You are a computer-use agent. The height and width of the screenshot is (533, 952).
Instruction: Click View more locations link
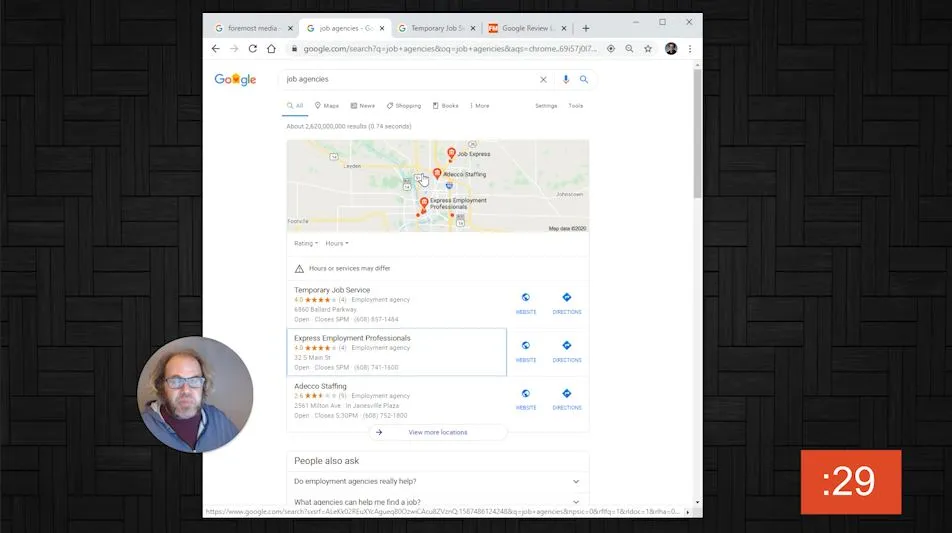point(438,432)
